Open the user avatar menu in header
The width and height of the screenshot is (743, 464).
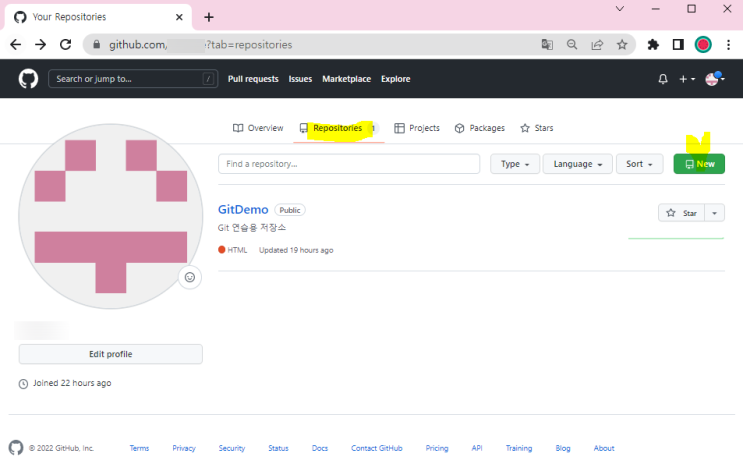(715, 79)
